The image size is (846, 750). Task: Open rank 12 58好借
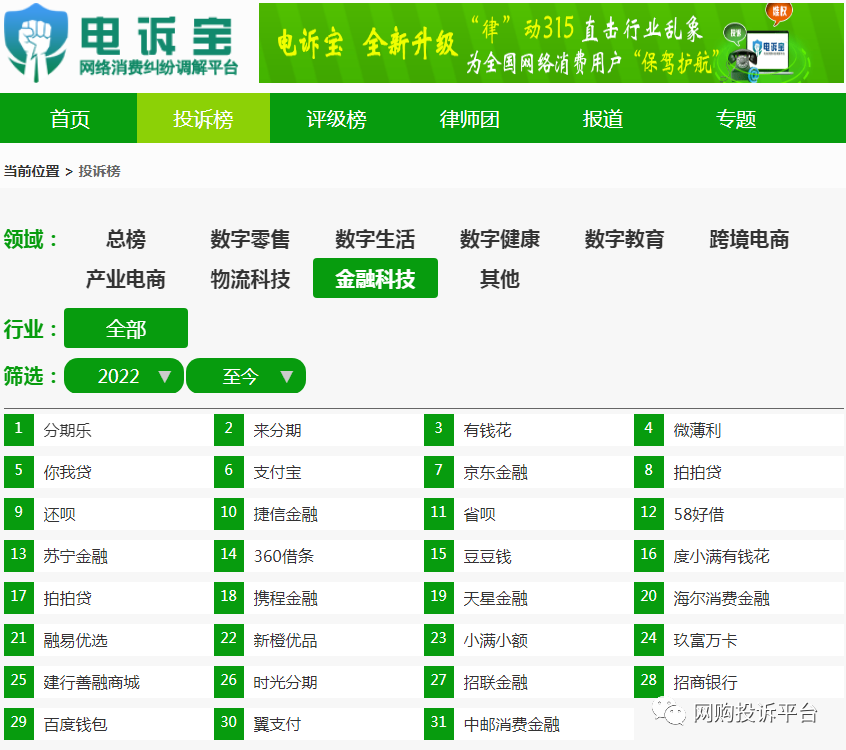coord(737,514)
